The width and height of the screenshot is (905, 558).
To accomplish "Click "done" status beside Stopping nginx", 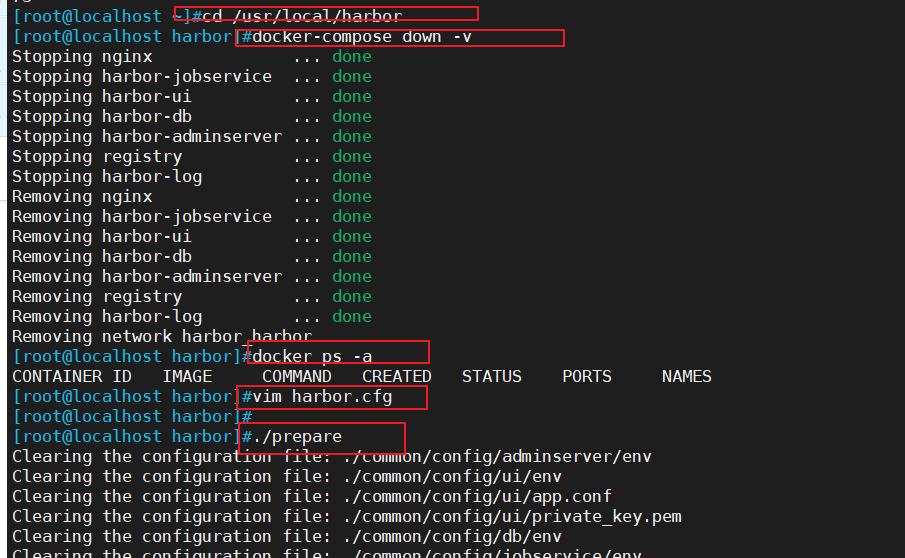I will pos(352,57).
